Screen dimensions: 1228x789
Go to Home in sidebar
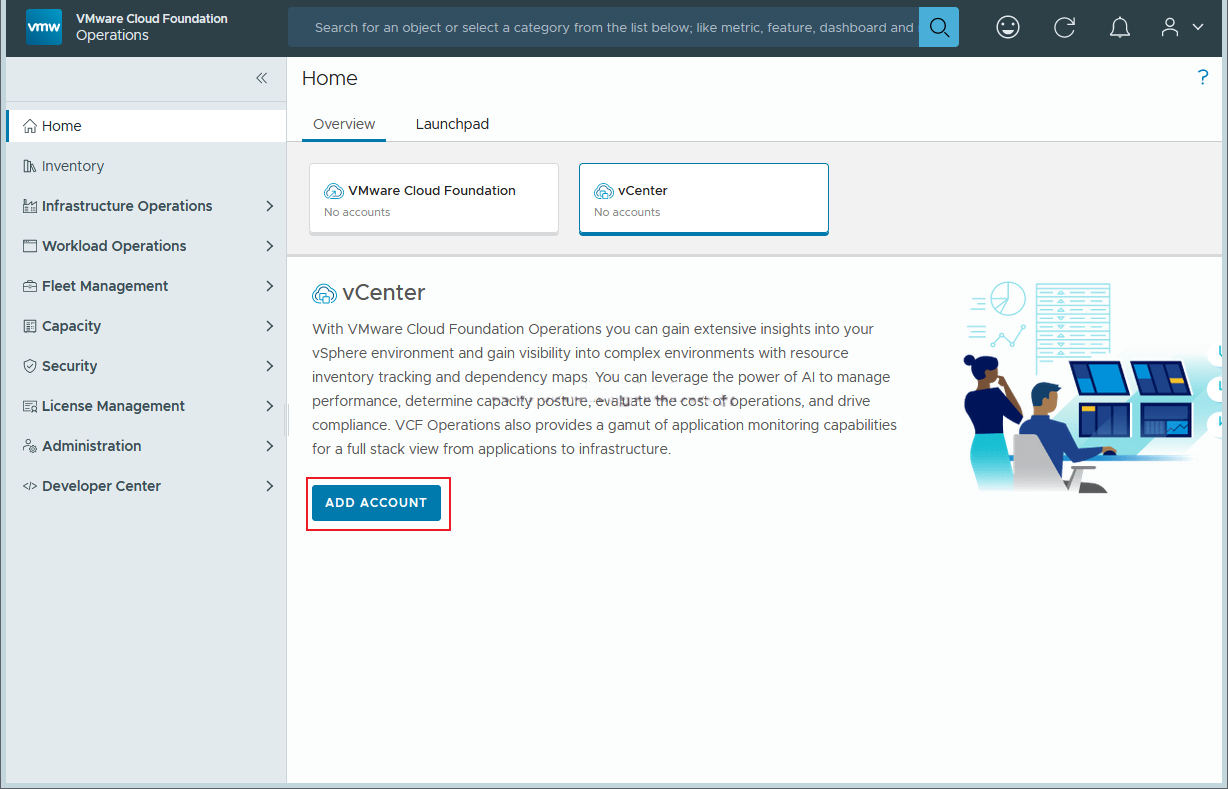(x=62, y=126)
